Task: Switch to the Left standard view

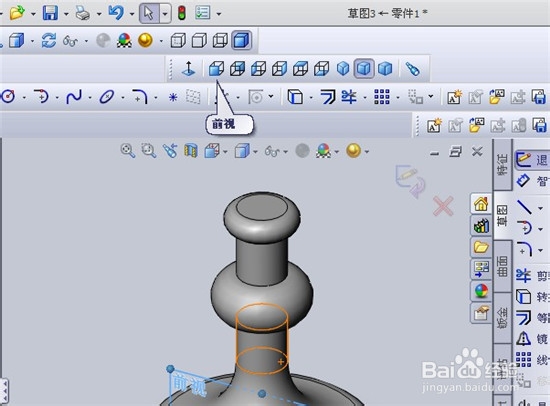Action: pyautogui.click(x=258, y=68)
